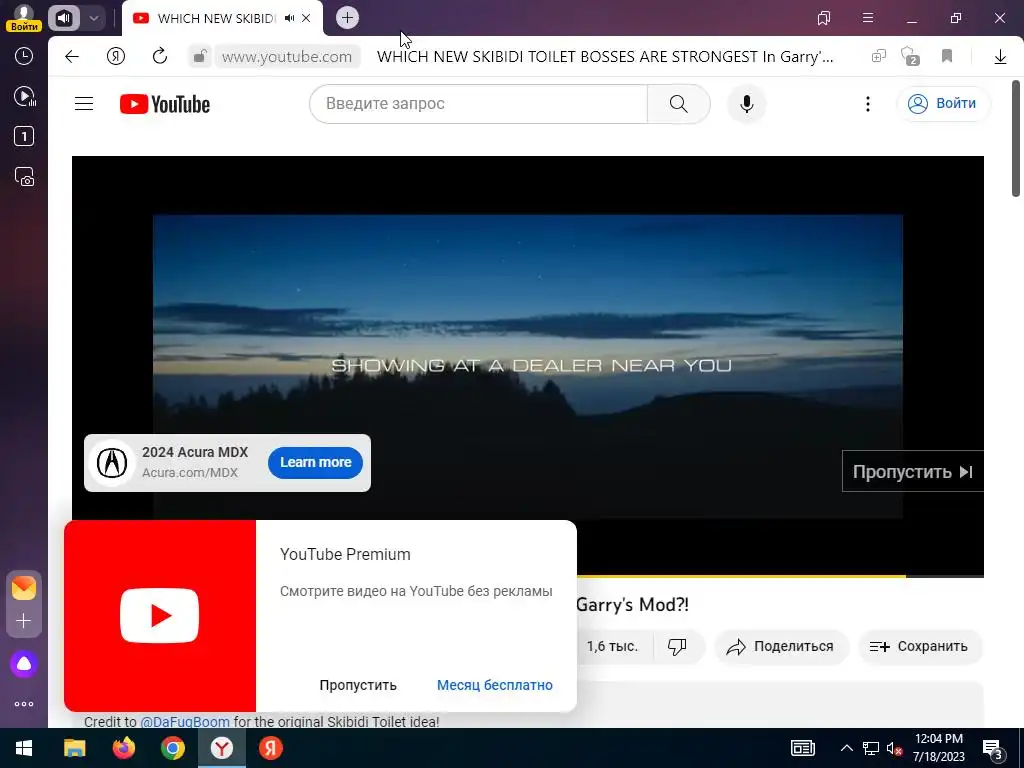Open the browser hamburger menu in title bar

[868, 18]
